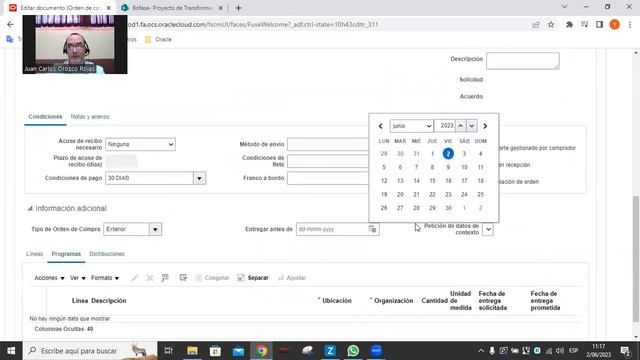The width and height of the screenshot is (640, 360).
Task: Click the Congelar button
Action: pyautogui.click(x=212, y=278)
